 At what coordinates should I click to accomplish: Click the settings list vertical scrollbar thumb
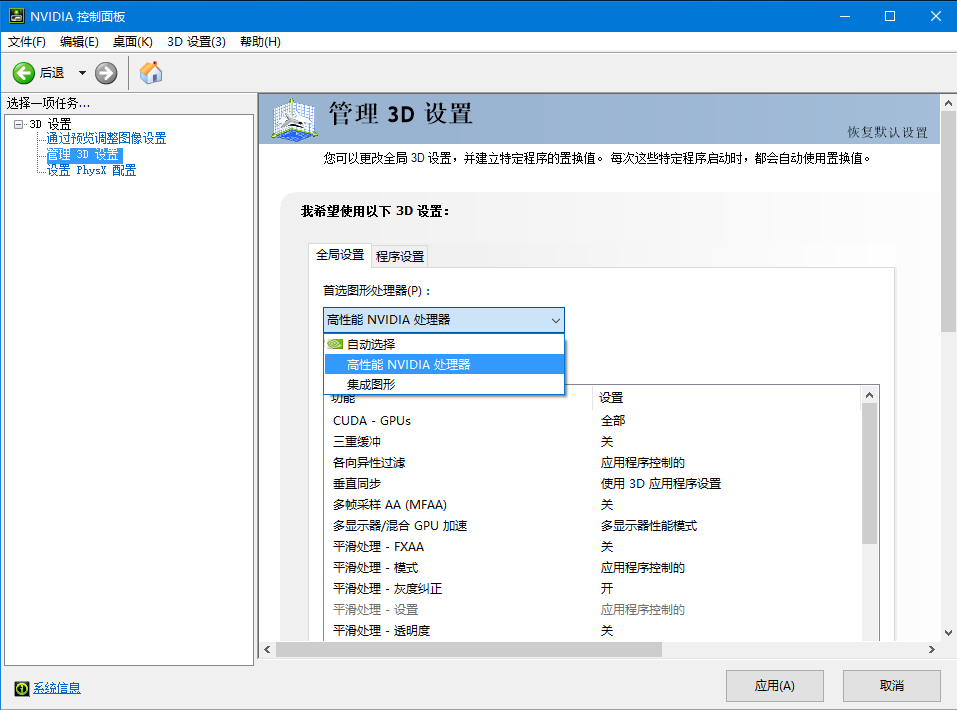coord(870,474)
